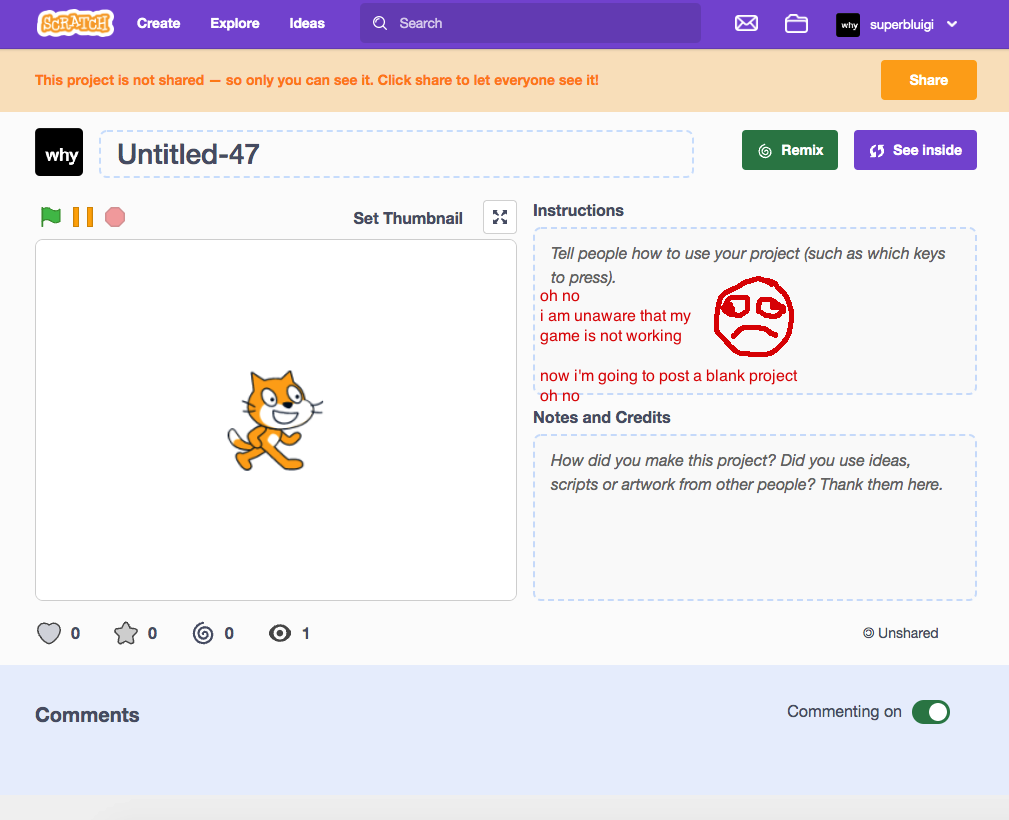
Task: Open the My Stuff folder icon
Action: [x=796, y=24]
